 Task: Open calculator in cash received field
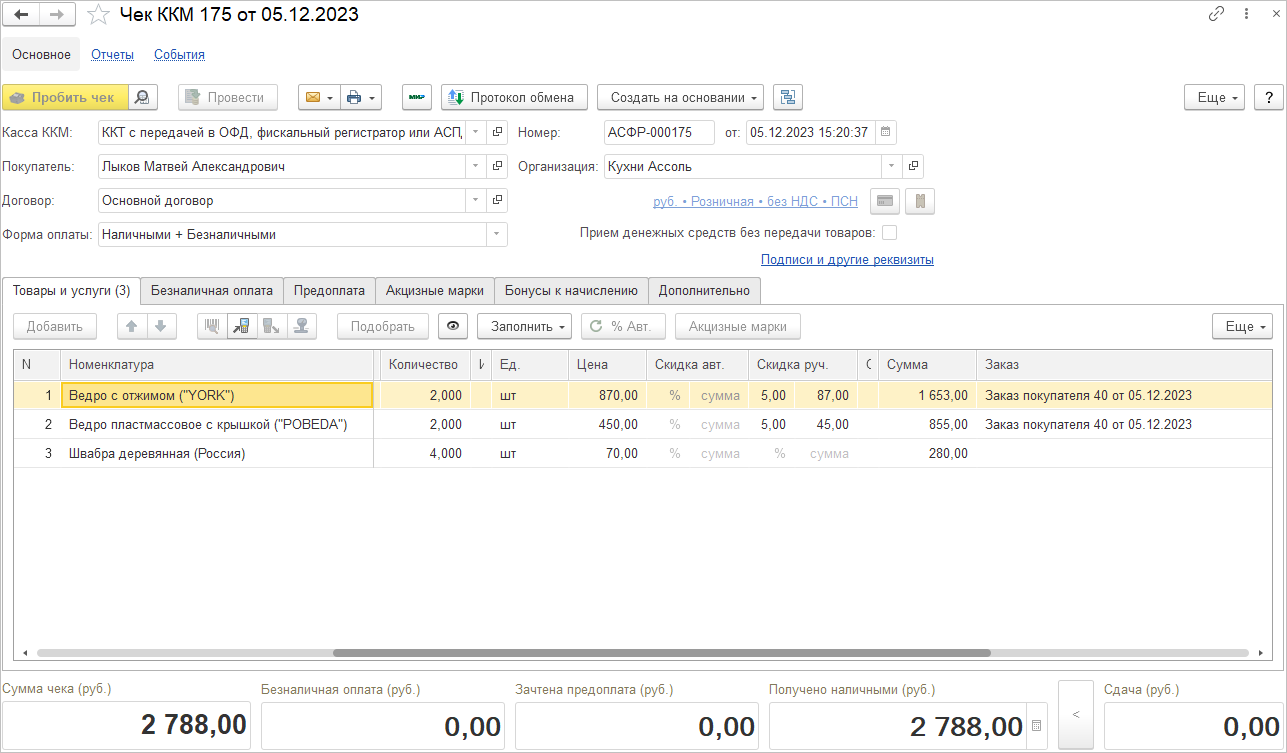pos(1037,726)
